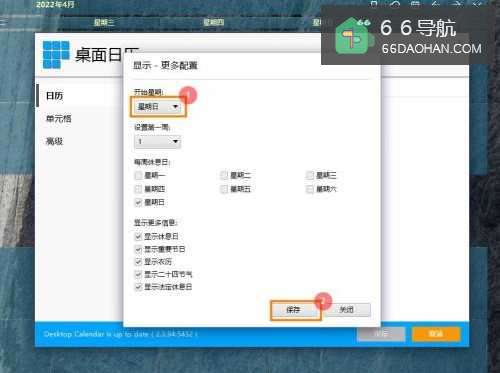Screen dimensions: 500x373
Task: Click the 关闭 button in the dialog
Action: click(347, 310)
